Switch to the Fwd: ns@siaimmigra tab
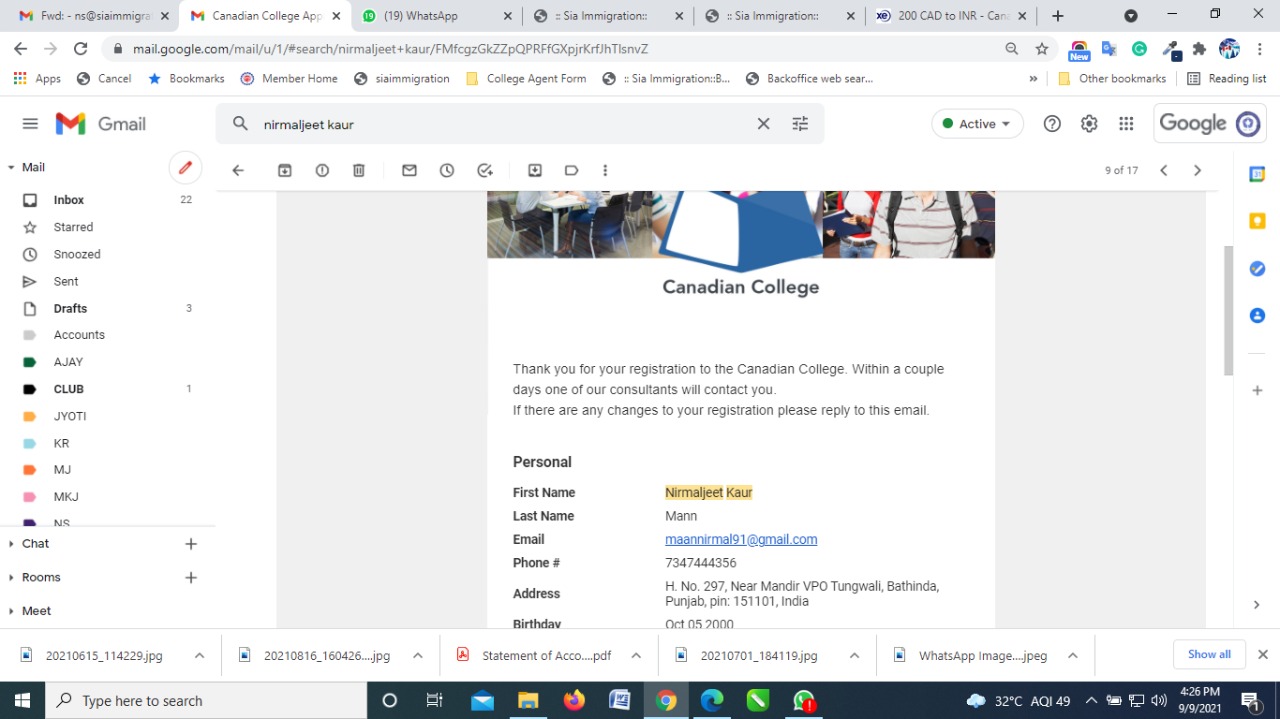 click(94, 16)
